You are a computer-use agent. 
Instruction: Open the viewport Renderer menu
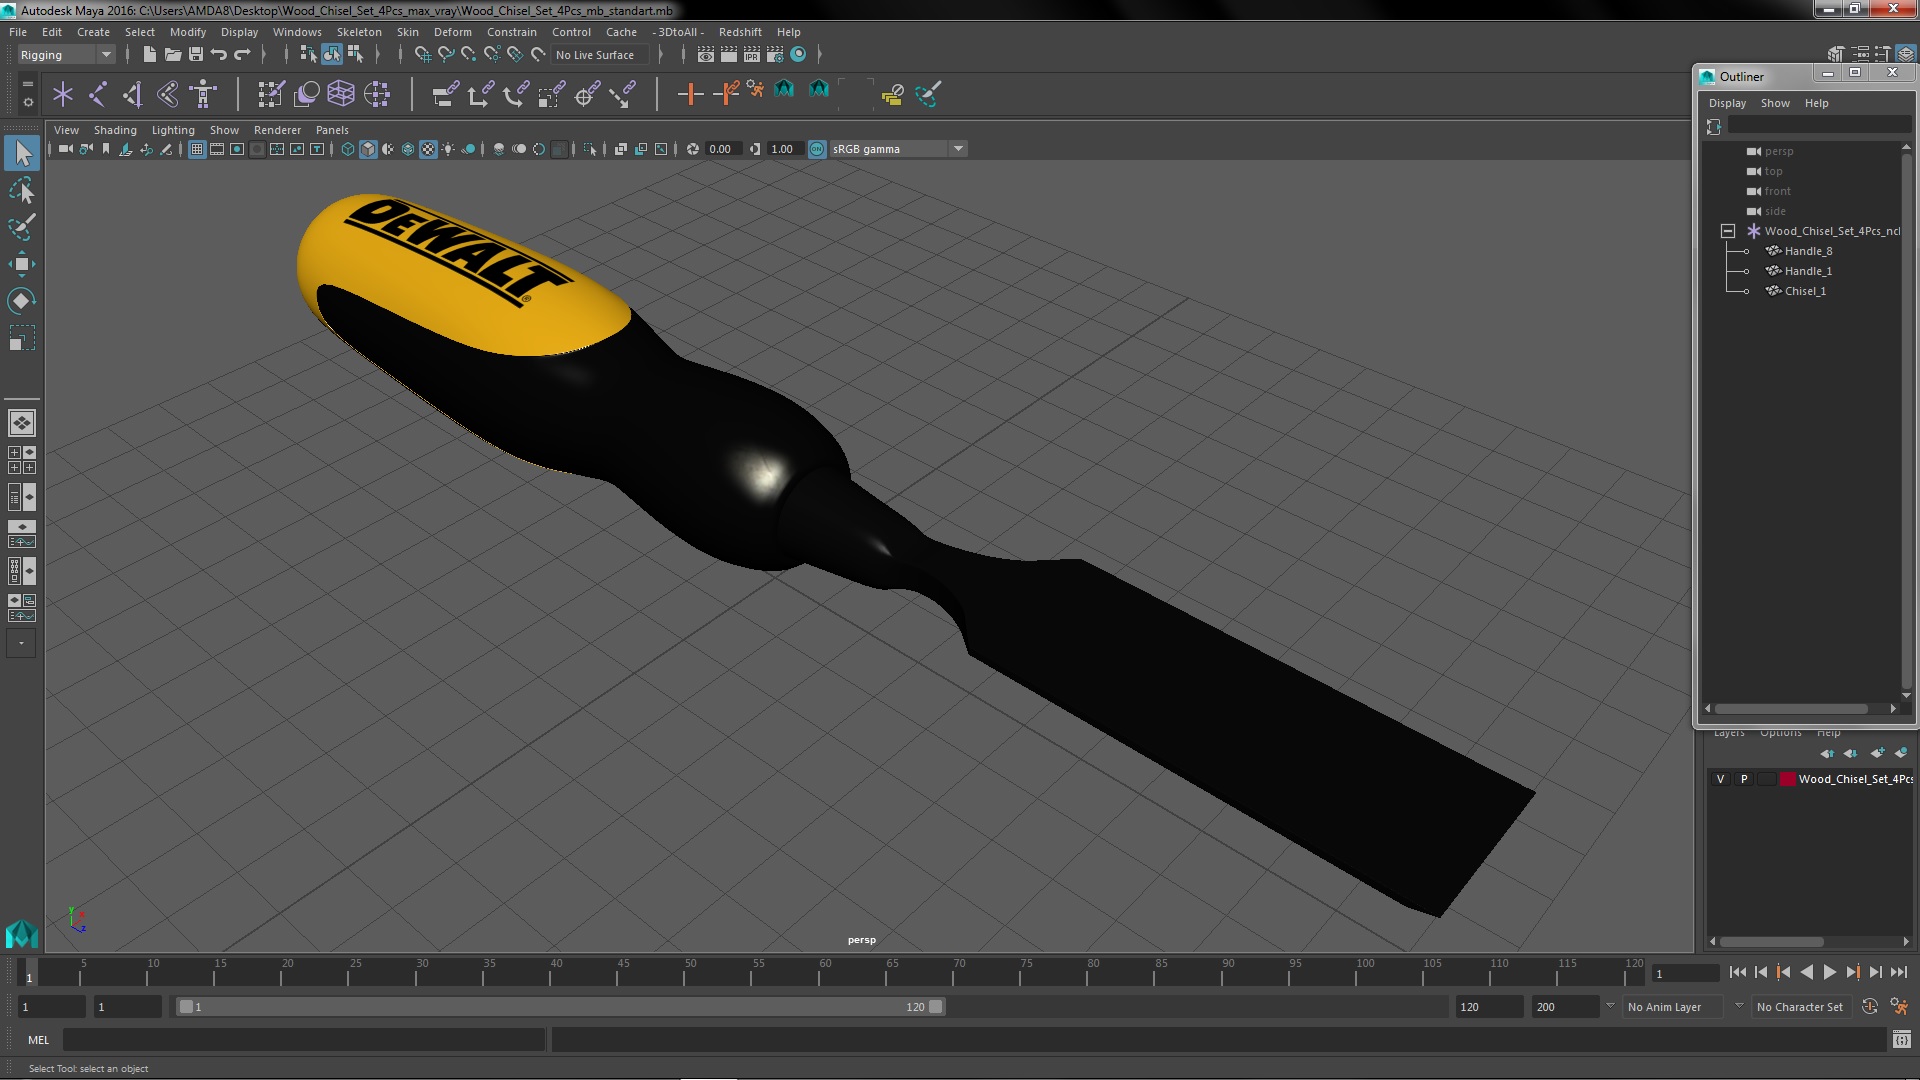277,130
